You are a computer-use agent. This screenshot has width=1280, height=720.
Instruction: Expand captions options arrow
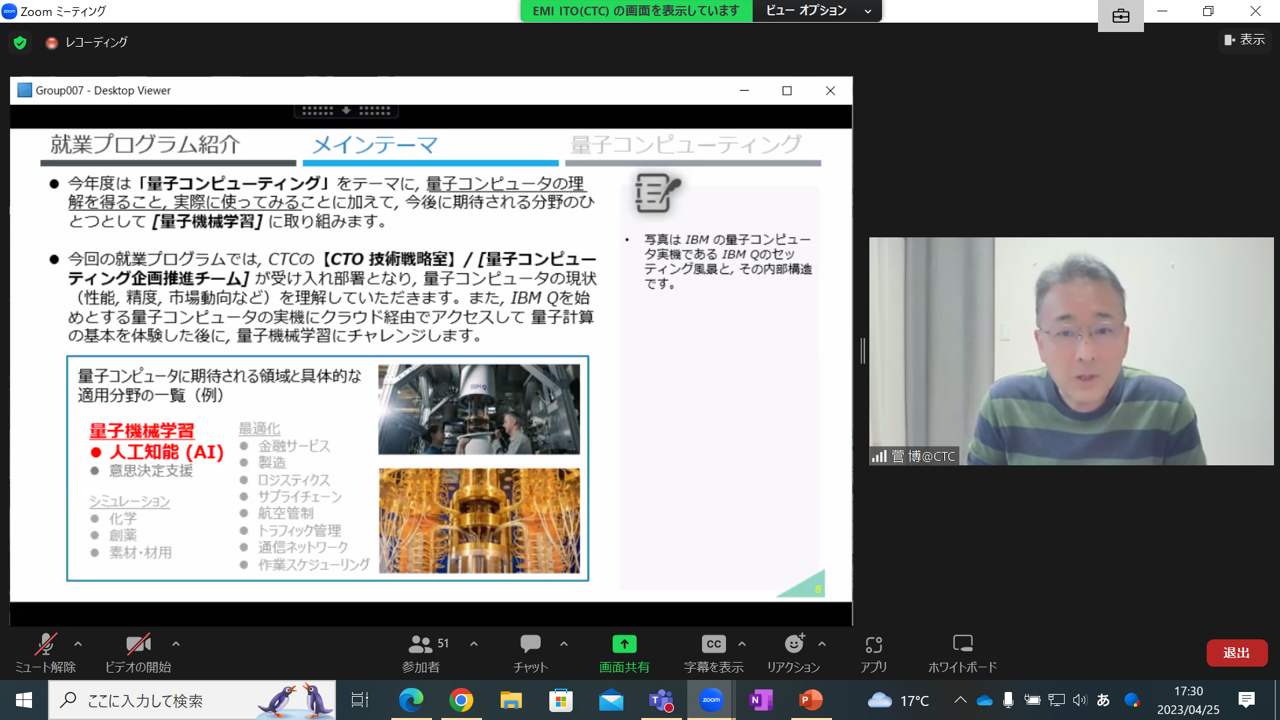[x=742, y=644]
